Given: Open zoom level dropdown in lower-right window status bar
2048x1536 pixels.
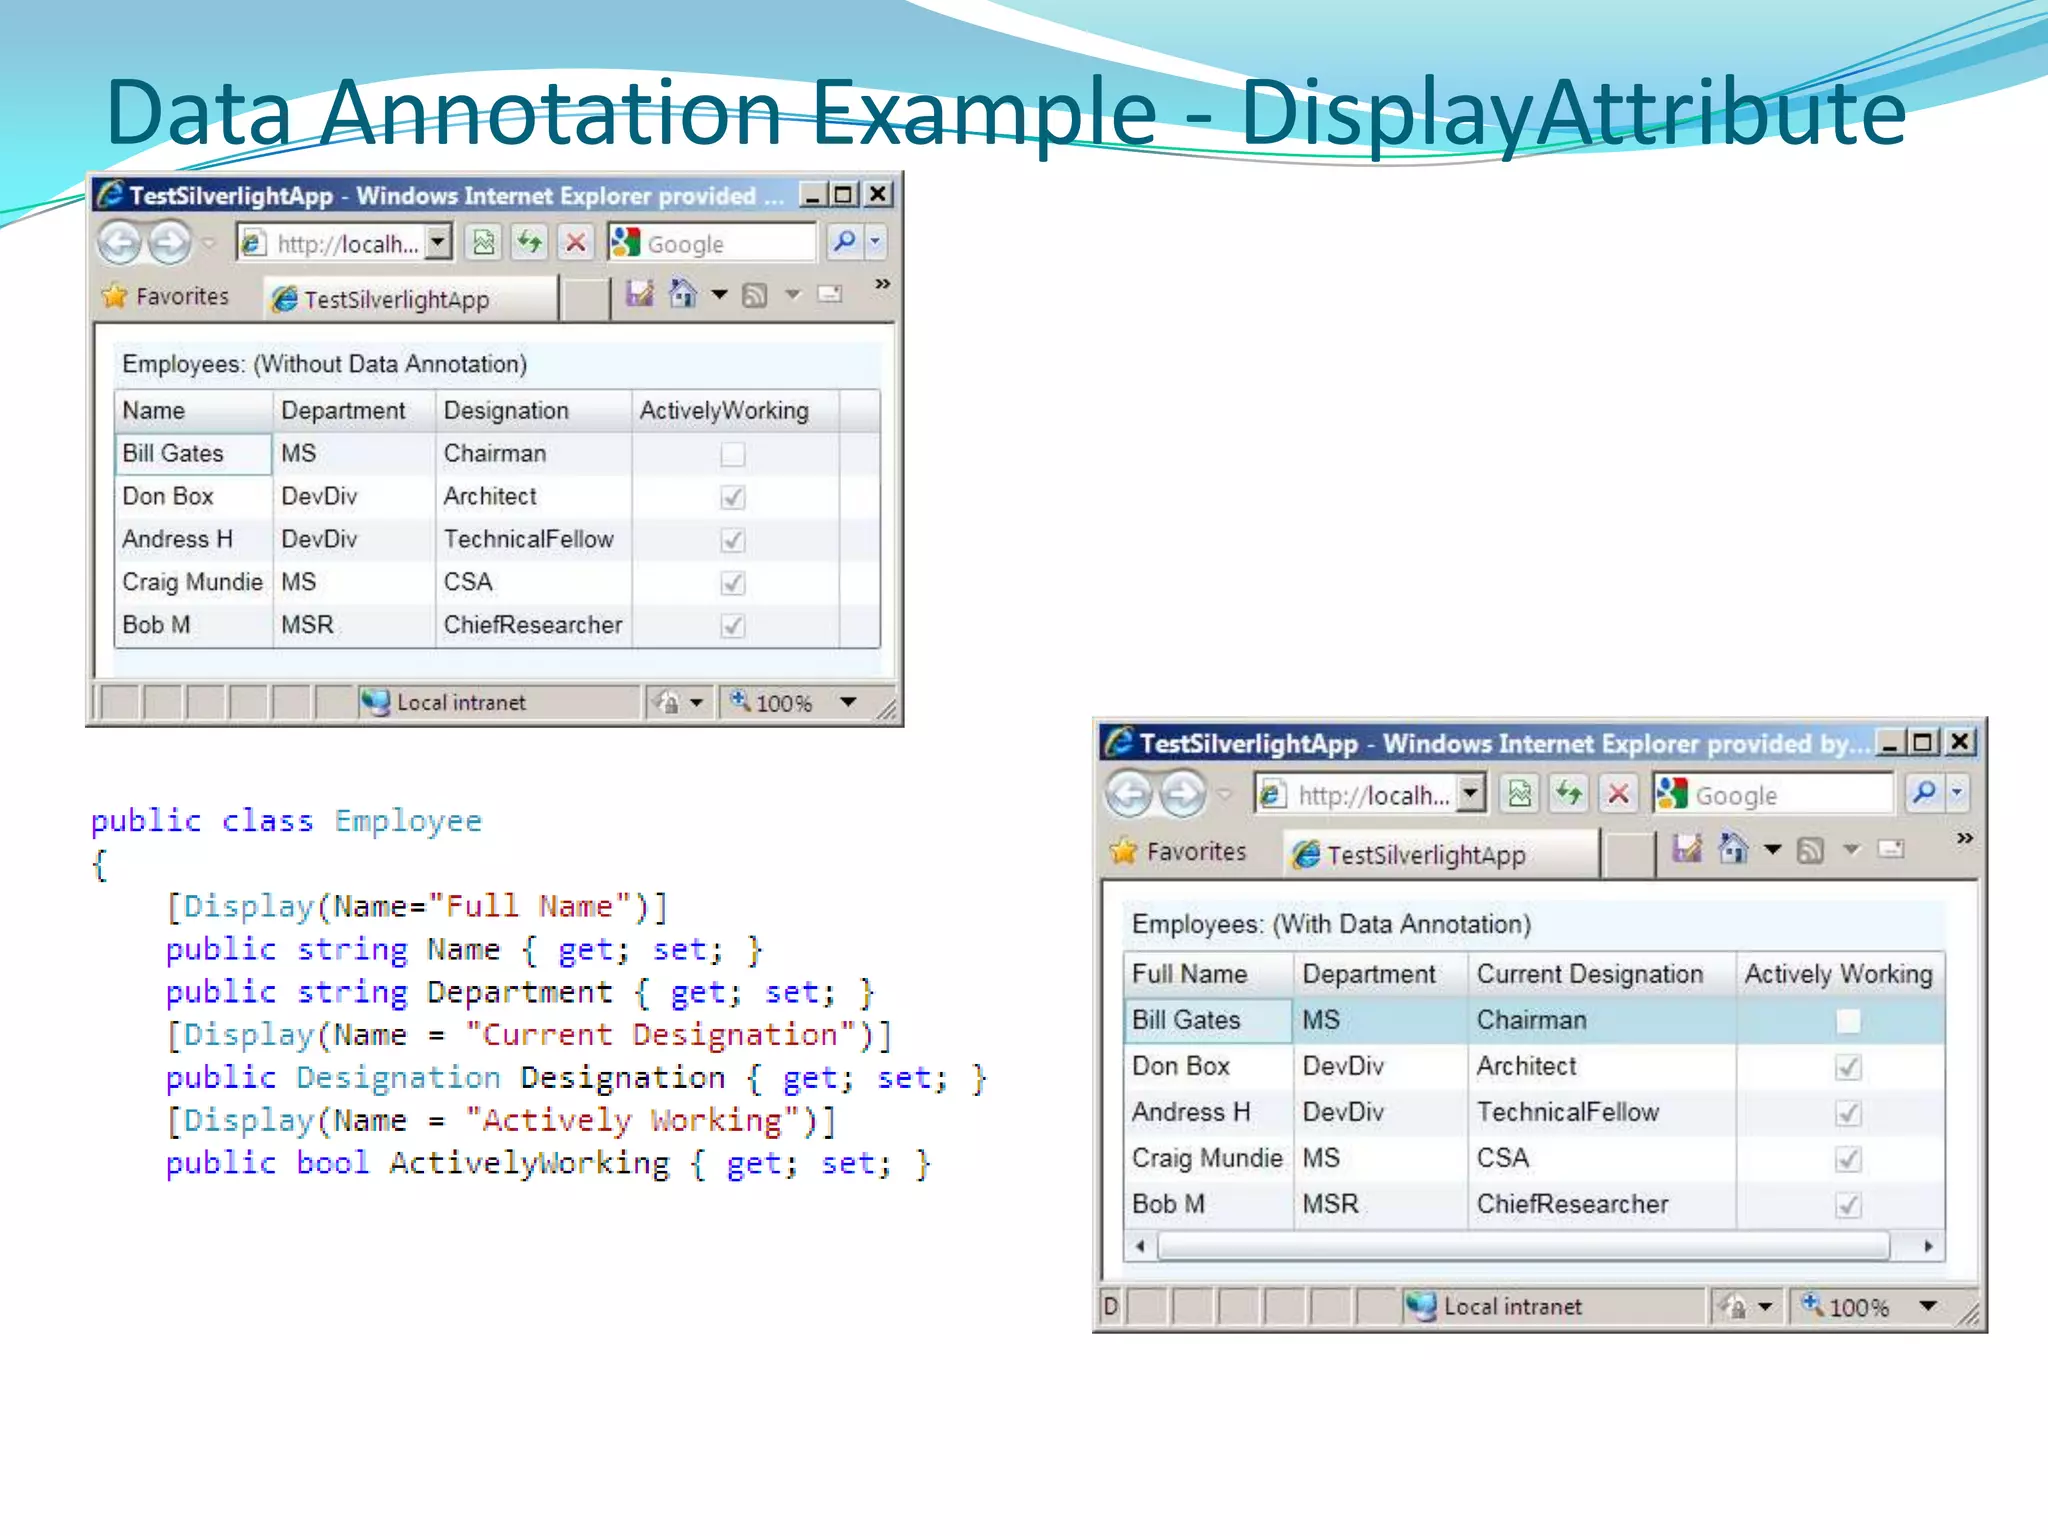Looking at the screenshot, I should click(1928, 1306).
